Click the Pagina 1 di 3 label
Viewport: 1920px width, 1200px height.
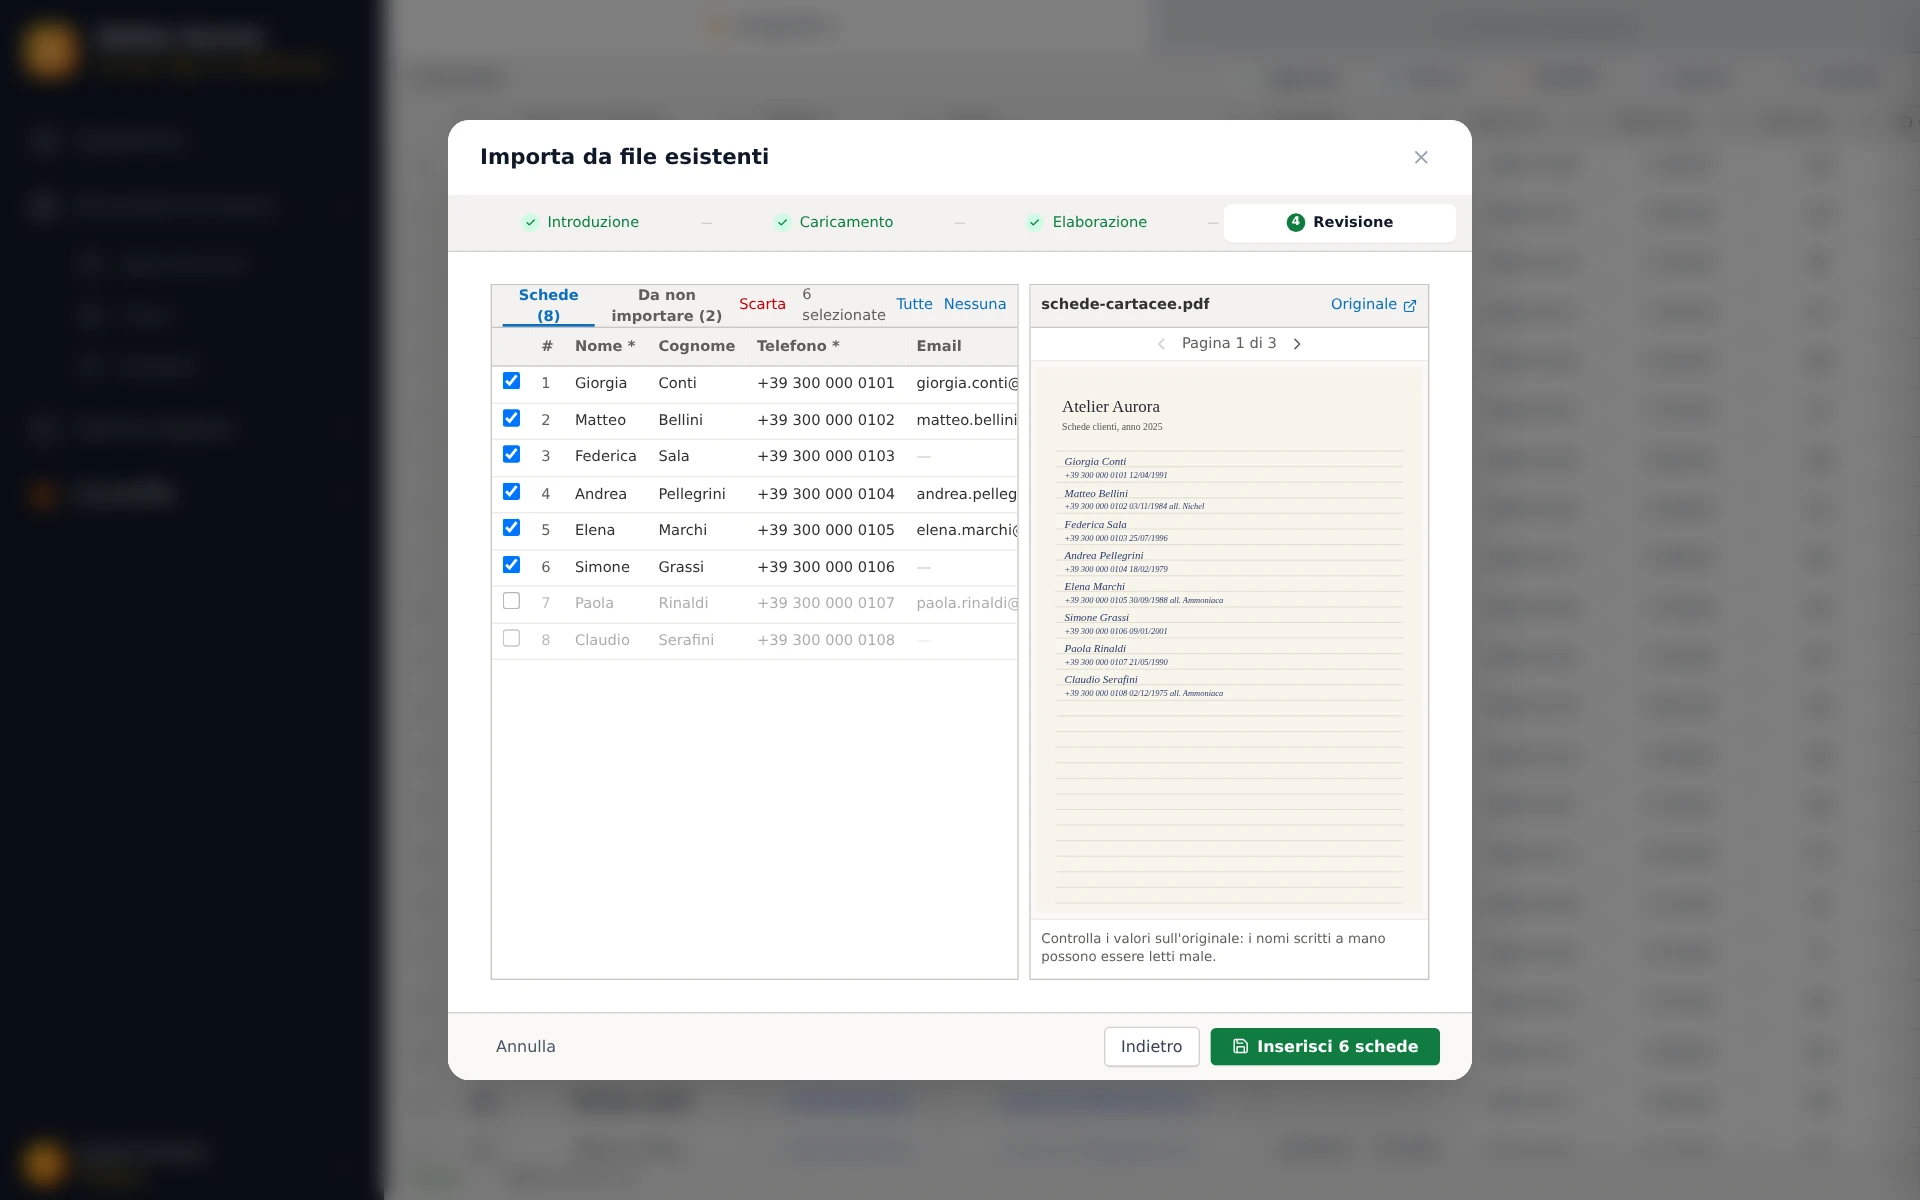click(x=1229, y=343)
